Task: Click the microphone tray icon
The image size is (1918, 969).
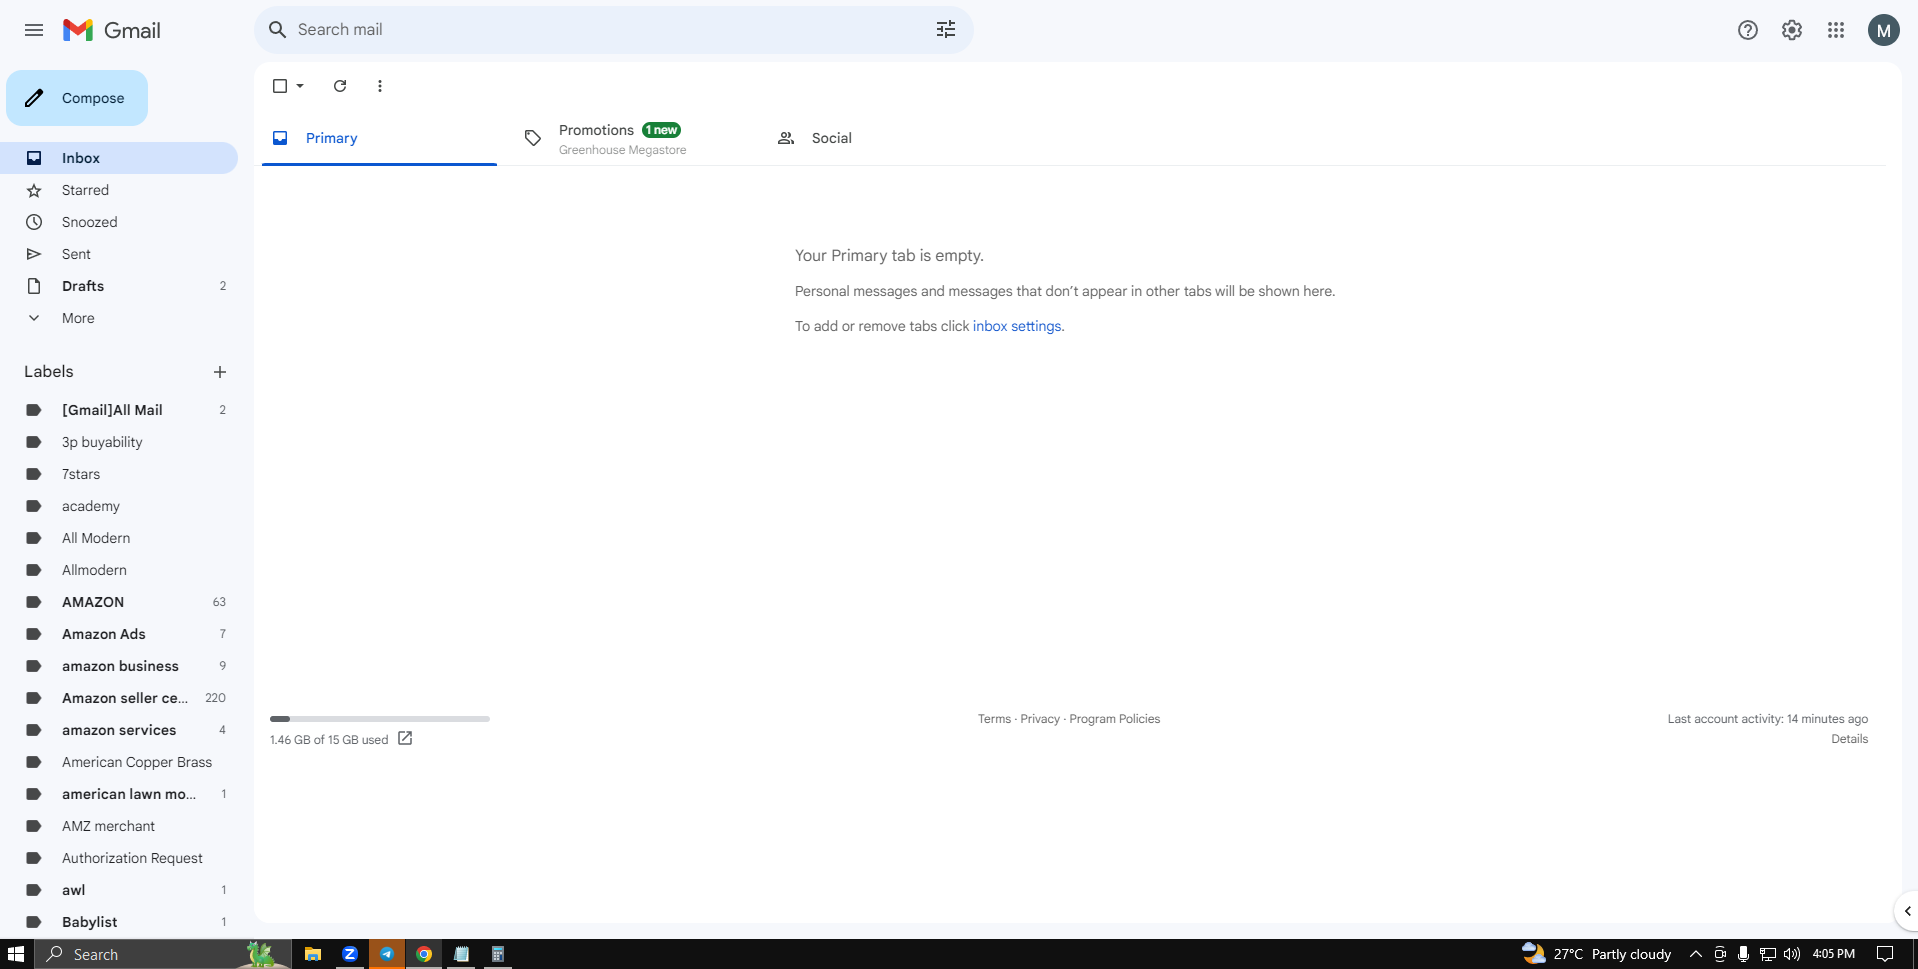Action: [1743, 954]
